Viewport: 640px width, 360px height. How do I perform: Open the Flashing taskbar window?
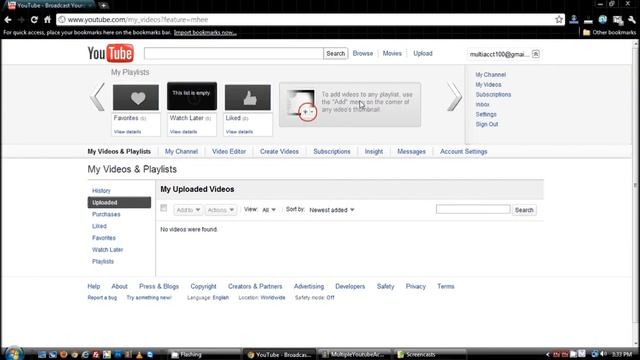coord(204,354)
